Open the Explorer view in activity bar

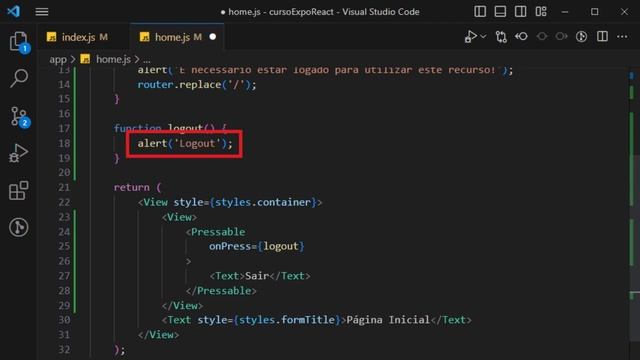tap(19, 41)
